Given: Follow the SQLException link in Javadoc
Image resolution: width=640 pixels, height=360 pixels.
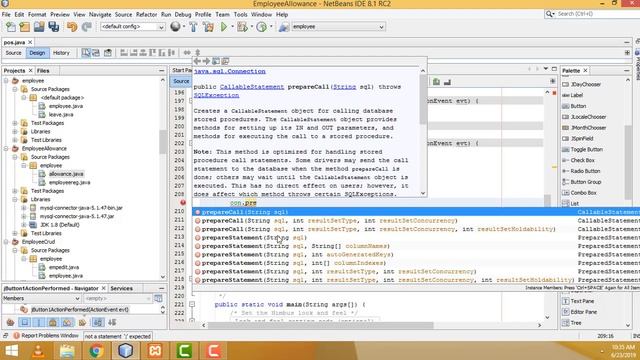Looking at the screenshot, I should (216, 95).
